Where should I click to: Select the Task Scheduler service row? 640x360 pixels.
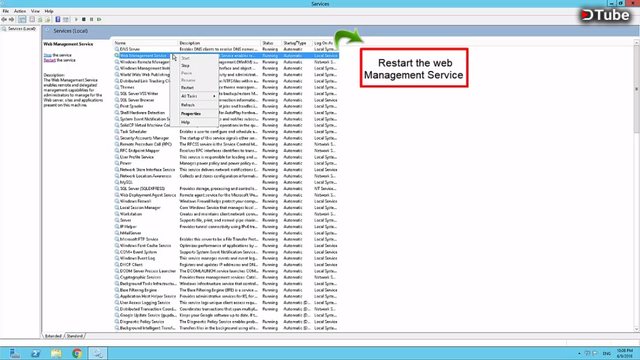point(226,131)
